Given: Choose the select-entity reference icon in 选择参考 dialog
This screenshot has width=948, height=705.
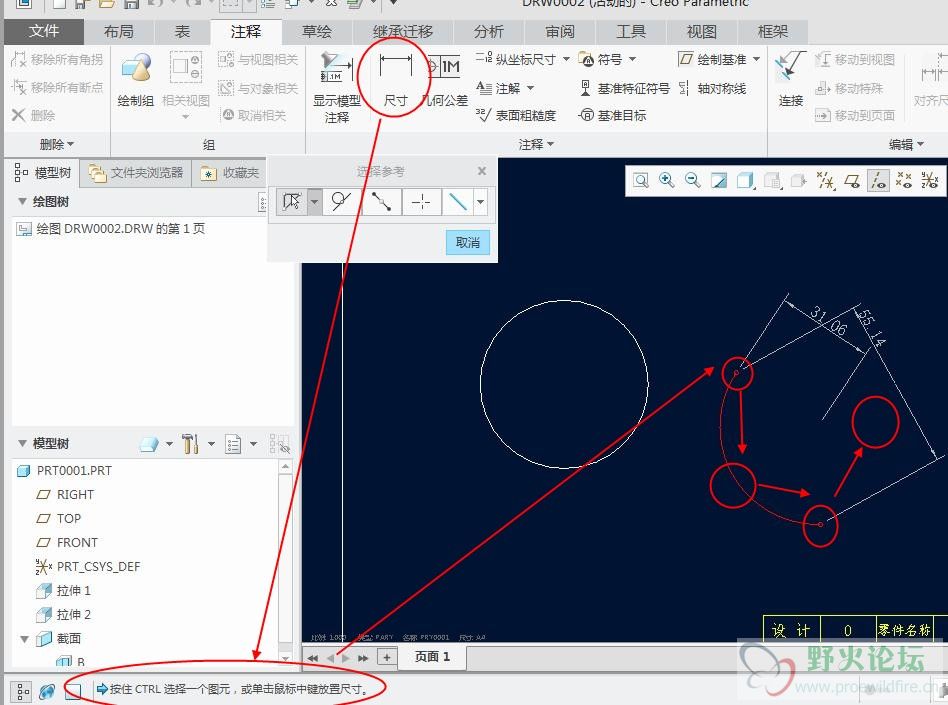Looking at the screenshot, I should coord(292,201).
